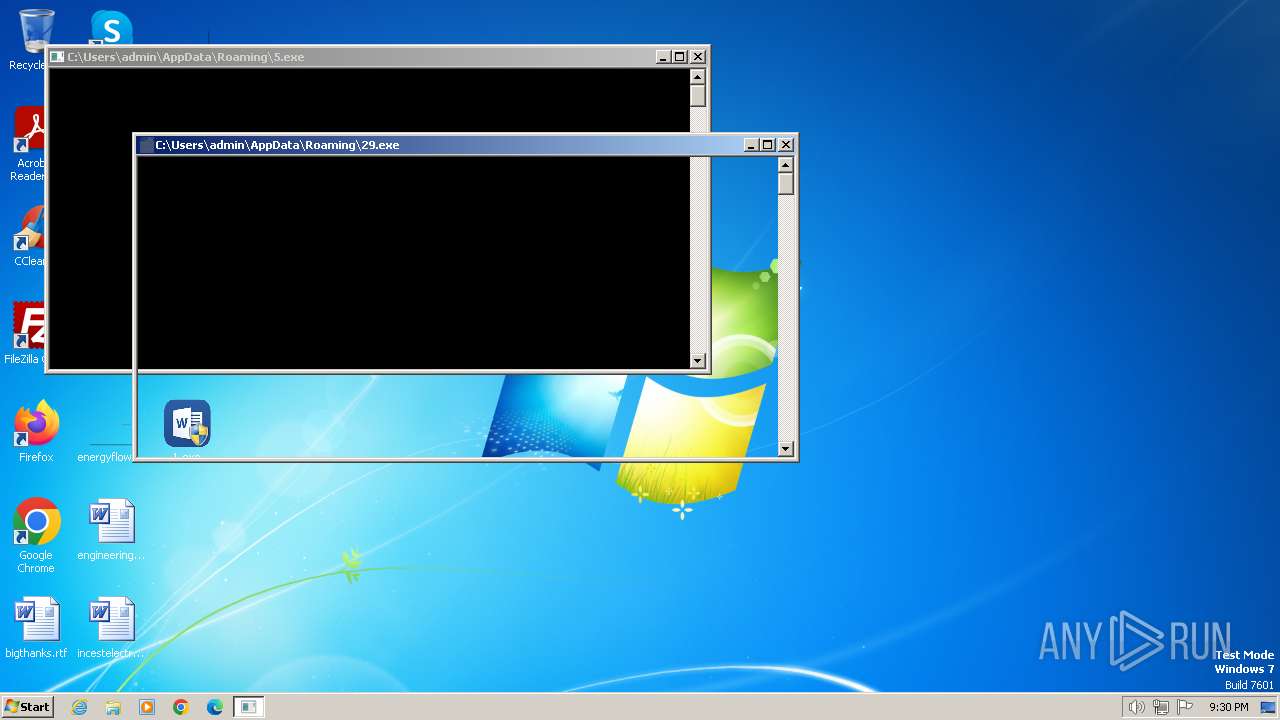Screen dimensions: 1280x720
Task: Click the 29.exe window title bar
Action: pos(440,145)
